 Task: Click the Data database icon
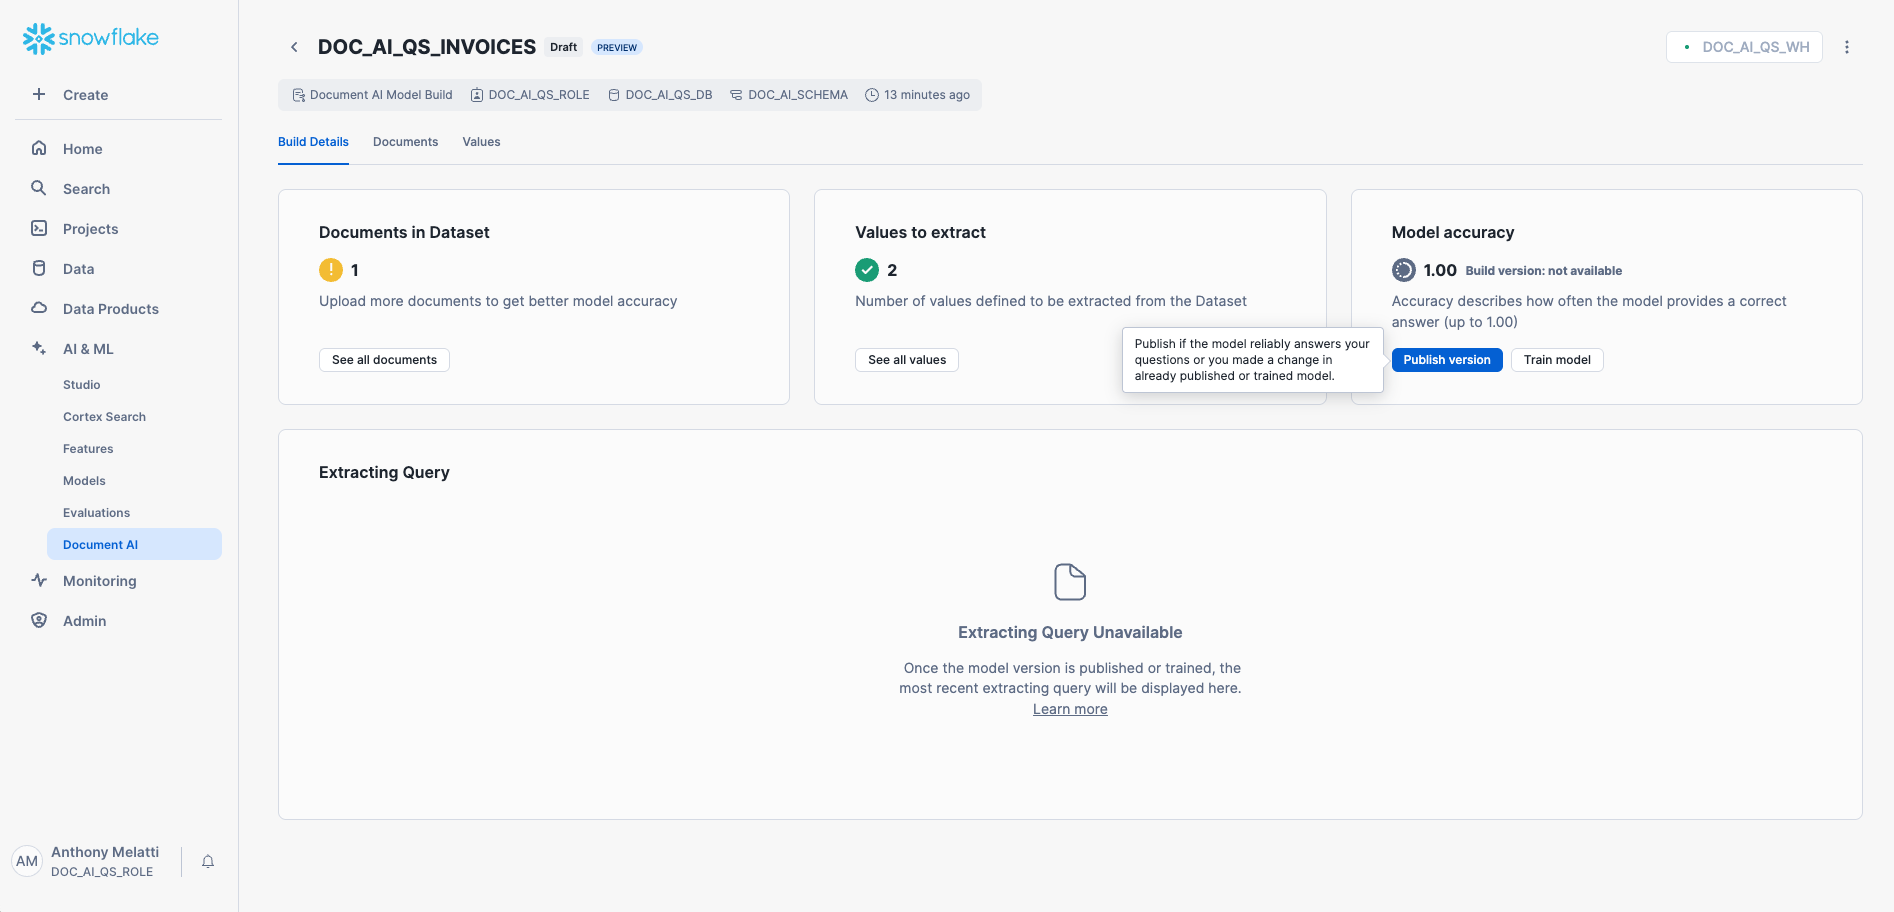tap(39, 268)
